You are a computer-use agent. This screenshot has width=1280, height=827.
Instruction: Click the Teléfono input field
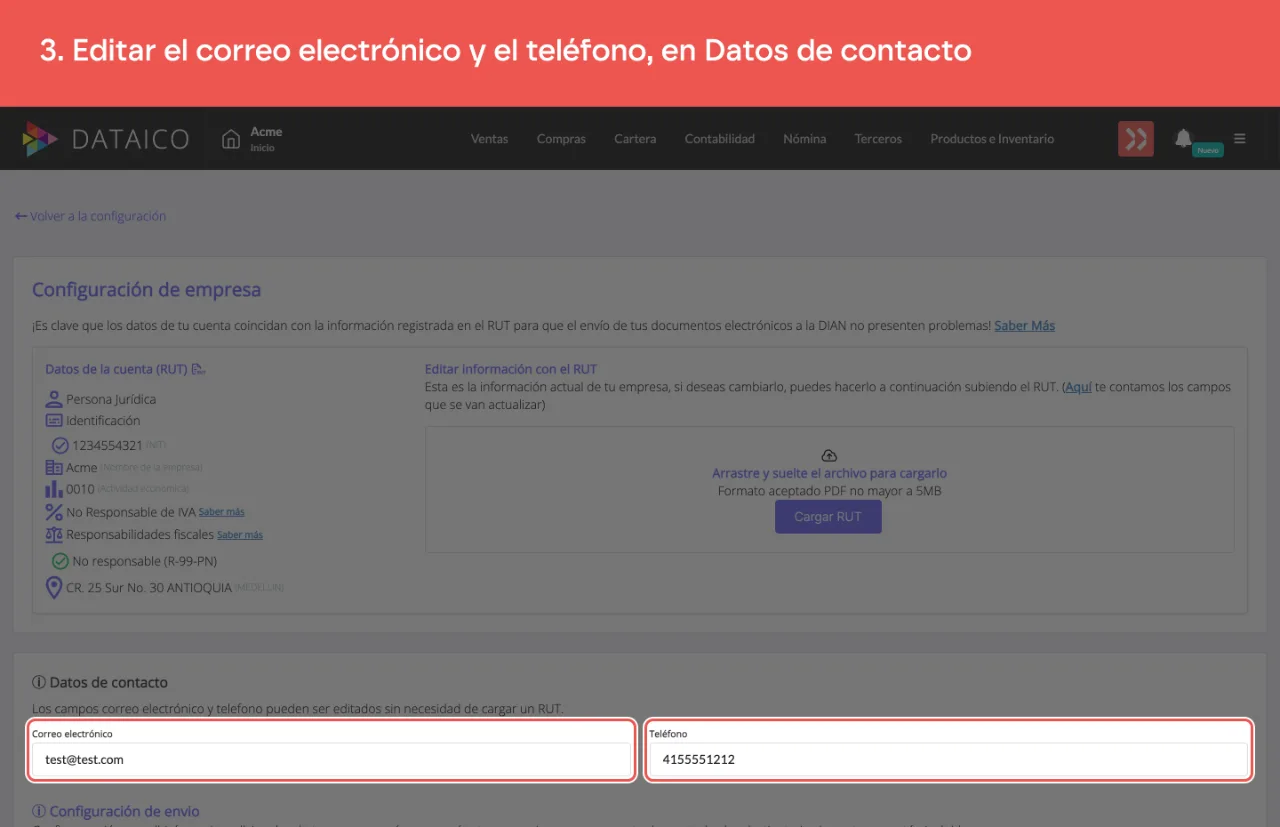pyautogui.click(x=948, y=760)
